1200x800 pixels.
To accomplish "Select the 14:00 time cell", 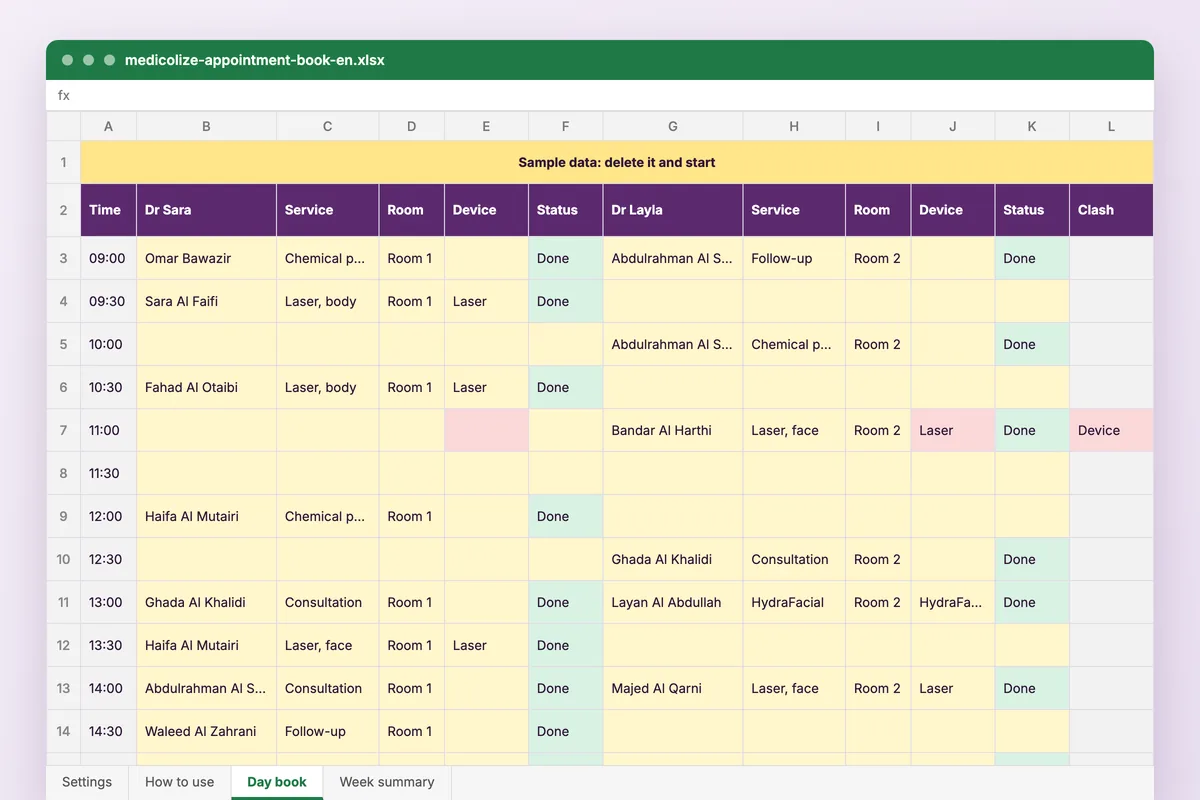I will [108, 688].
